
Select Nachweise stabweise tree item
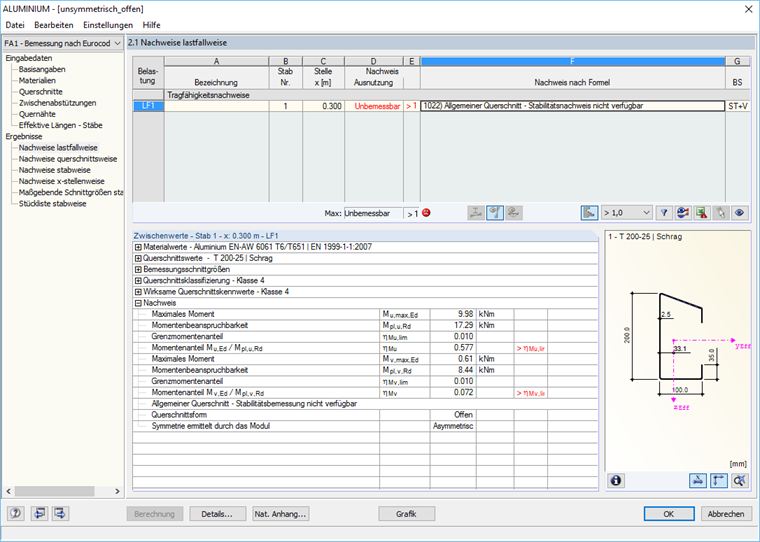point(55,170)
